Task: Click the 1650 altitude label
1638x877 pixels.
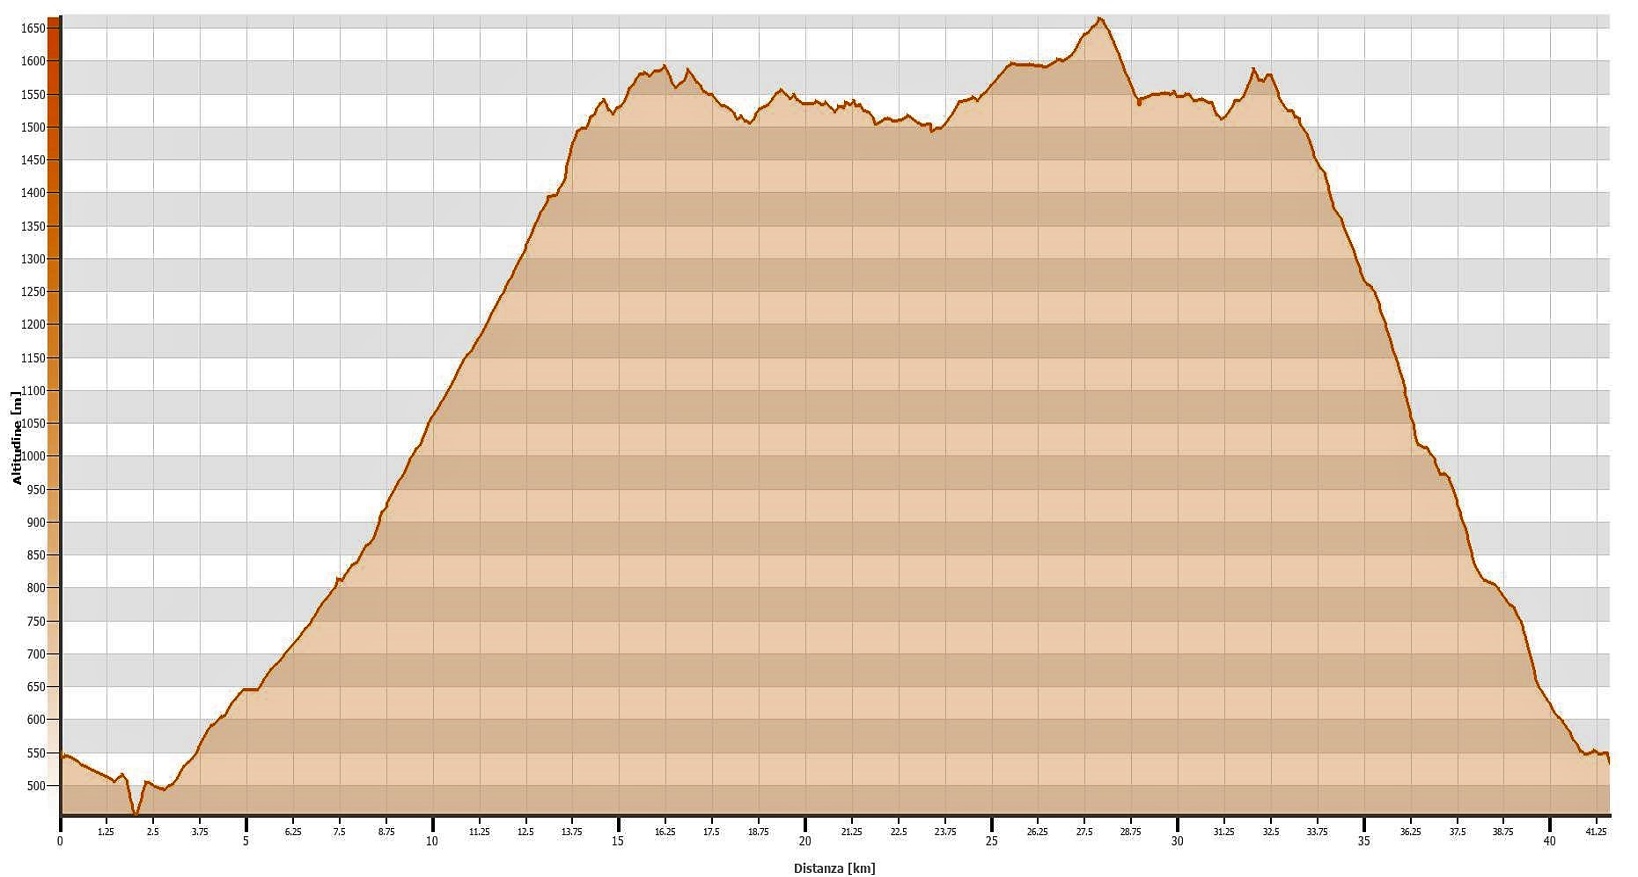Action: 32,29
